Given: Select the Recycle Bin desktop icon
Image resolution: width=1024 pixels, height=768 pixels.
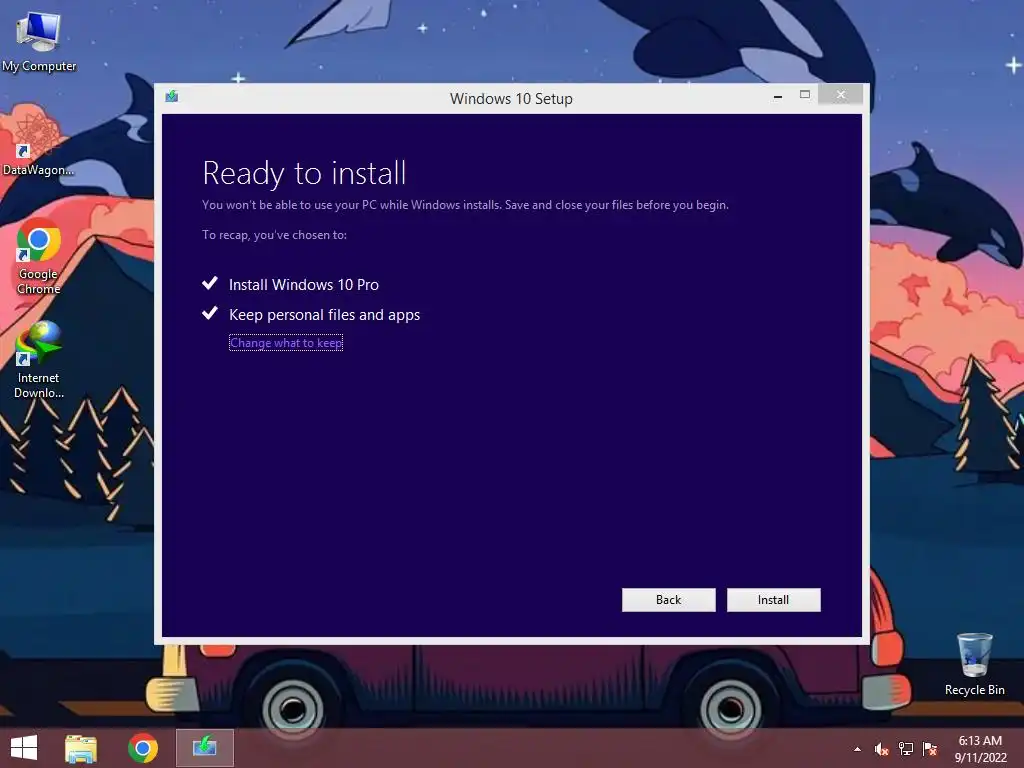Looking at the screenshot, I should pyautogui.click(x=974, y=664).
